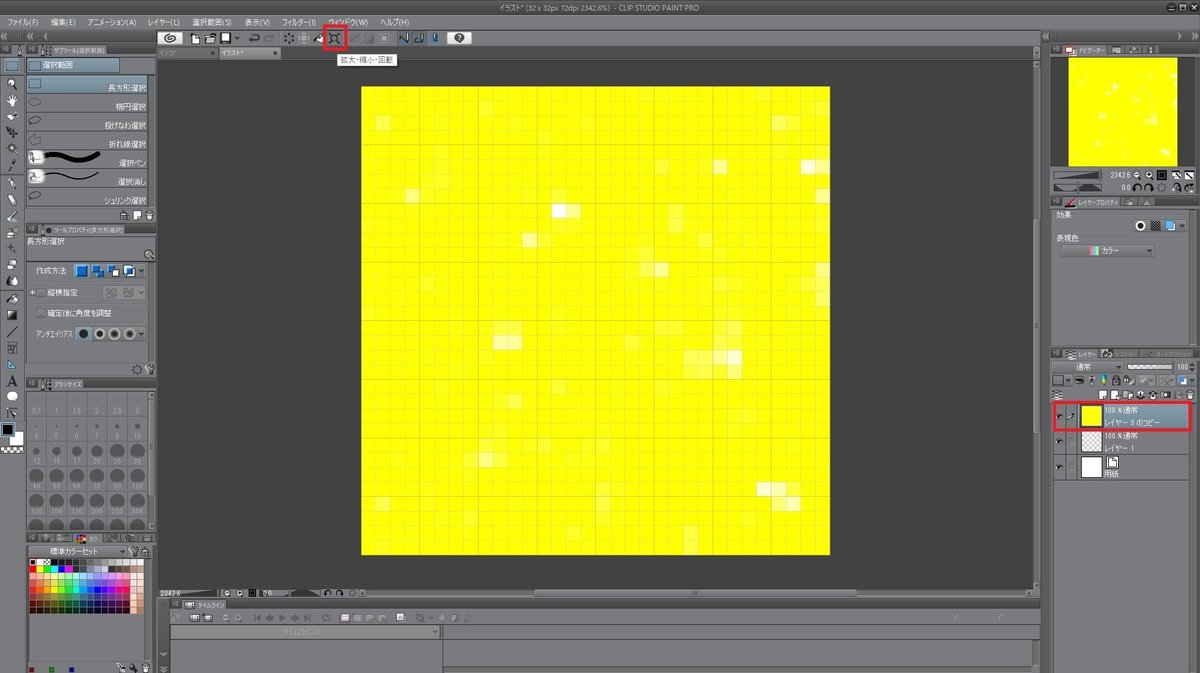Select the Fill bucket tool
Screen dimensions: 1200x673
[12, 298]
